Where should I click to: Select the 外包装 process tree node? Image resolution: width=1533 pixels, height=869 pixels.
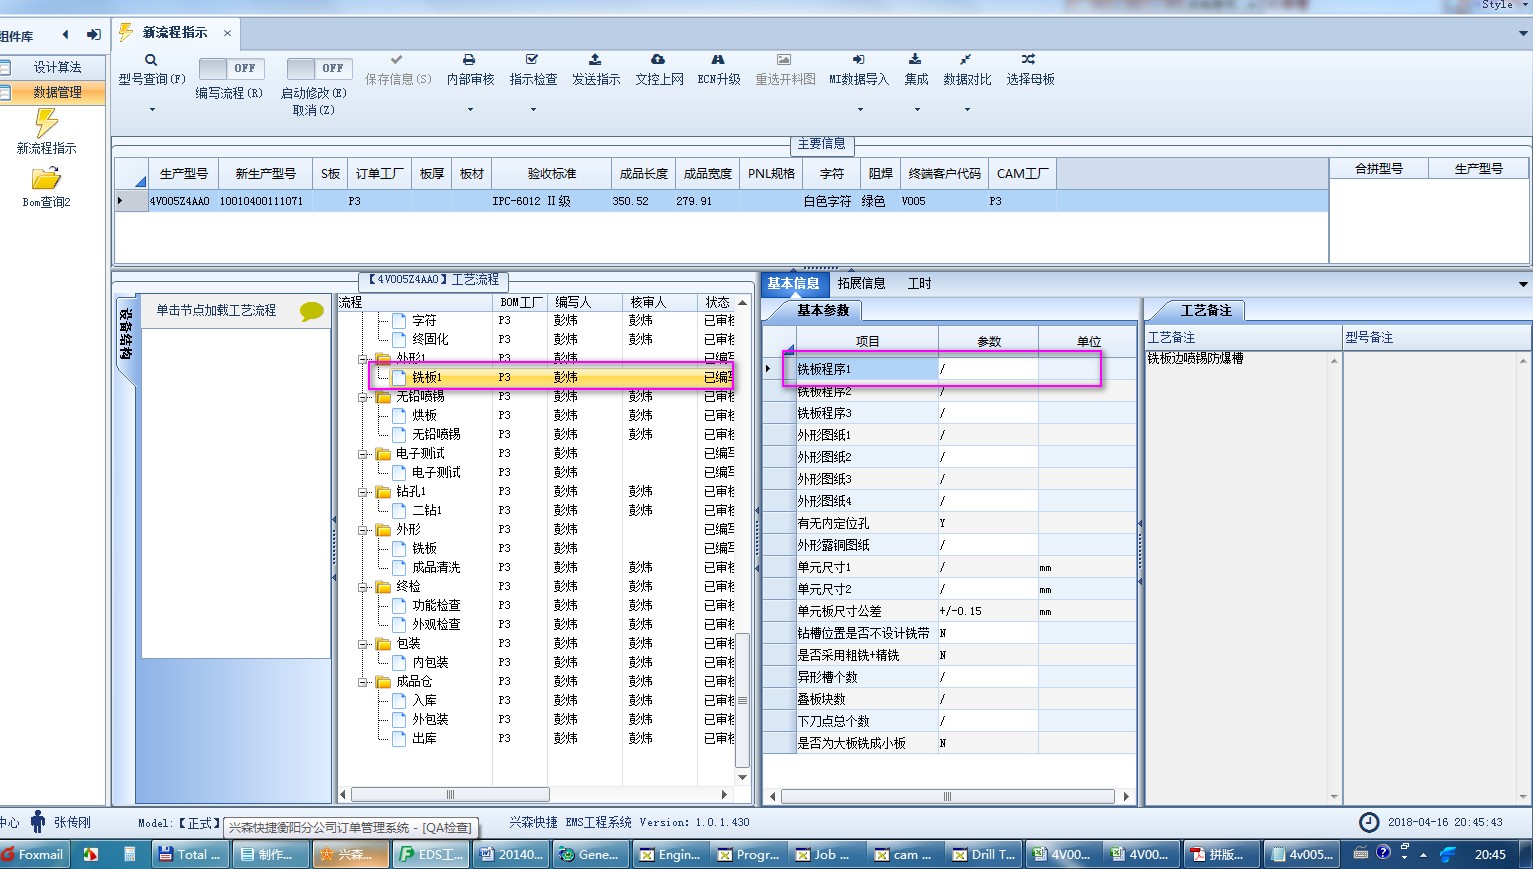[x=430, y=720]
